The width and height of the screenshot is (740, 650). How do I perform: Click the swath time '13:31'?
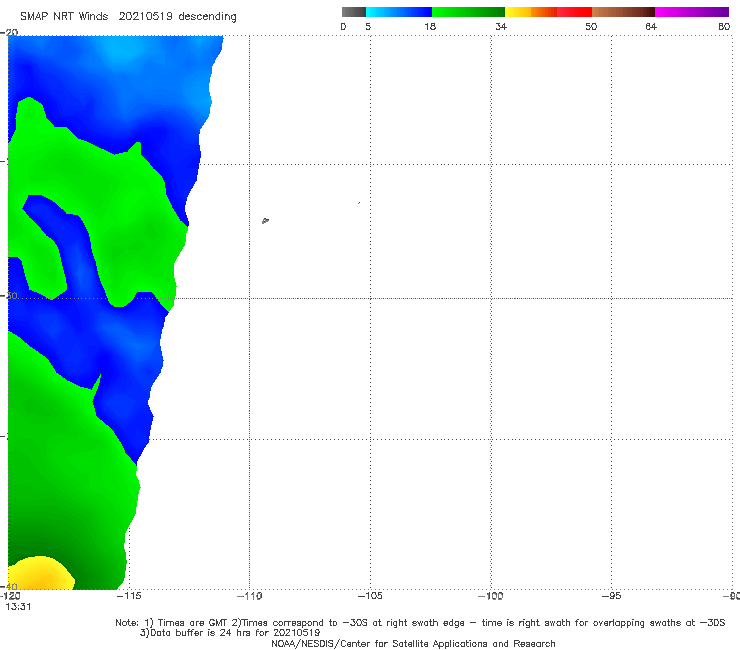tap(18, 607)
